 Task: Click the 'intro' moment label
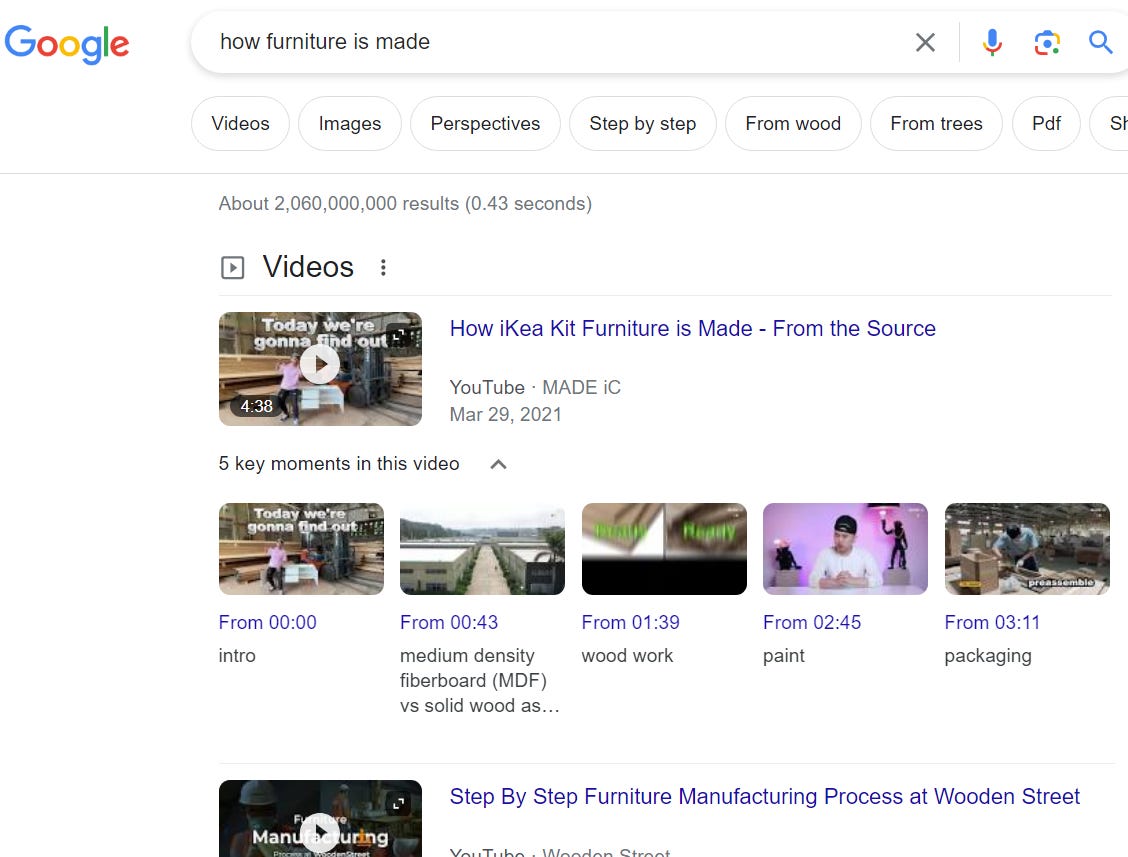(x=237, y=656)
